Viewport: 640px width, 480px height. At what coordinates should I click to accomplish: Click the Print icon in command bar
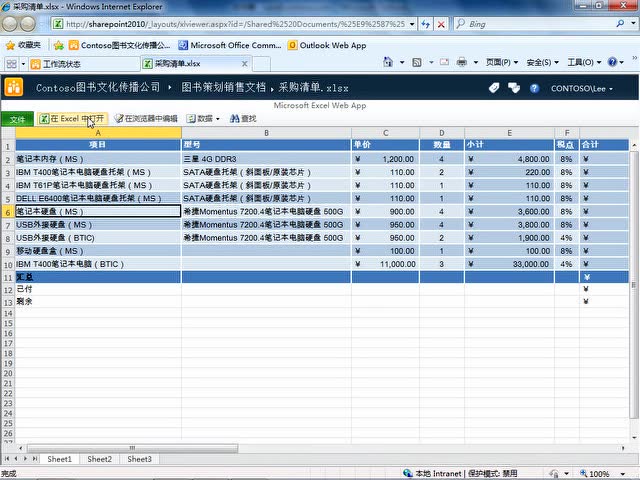pyautogui.click(x=462, y=62)
